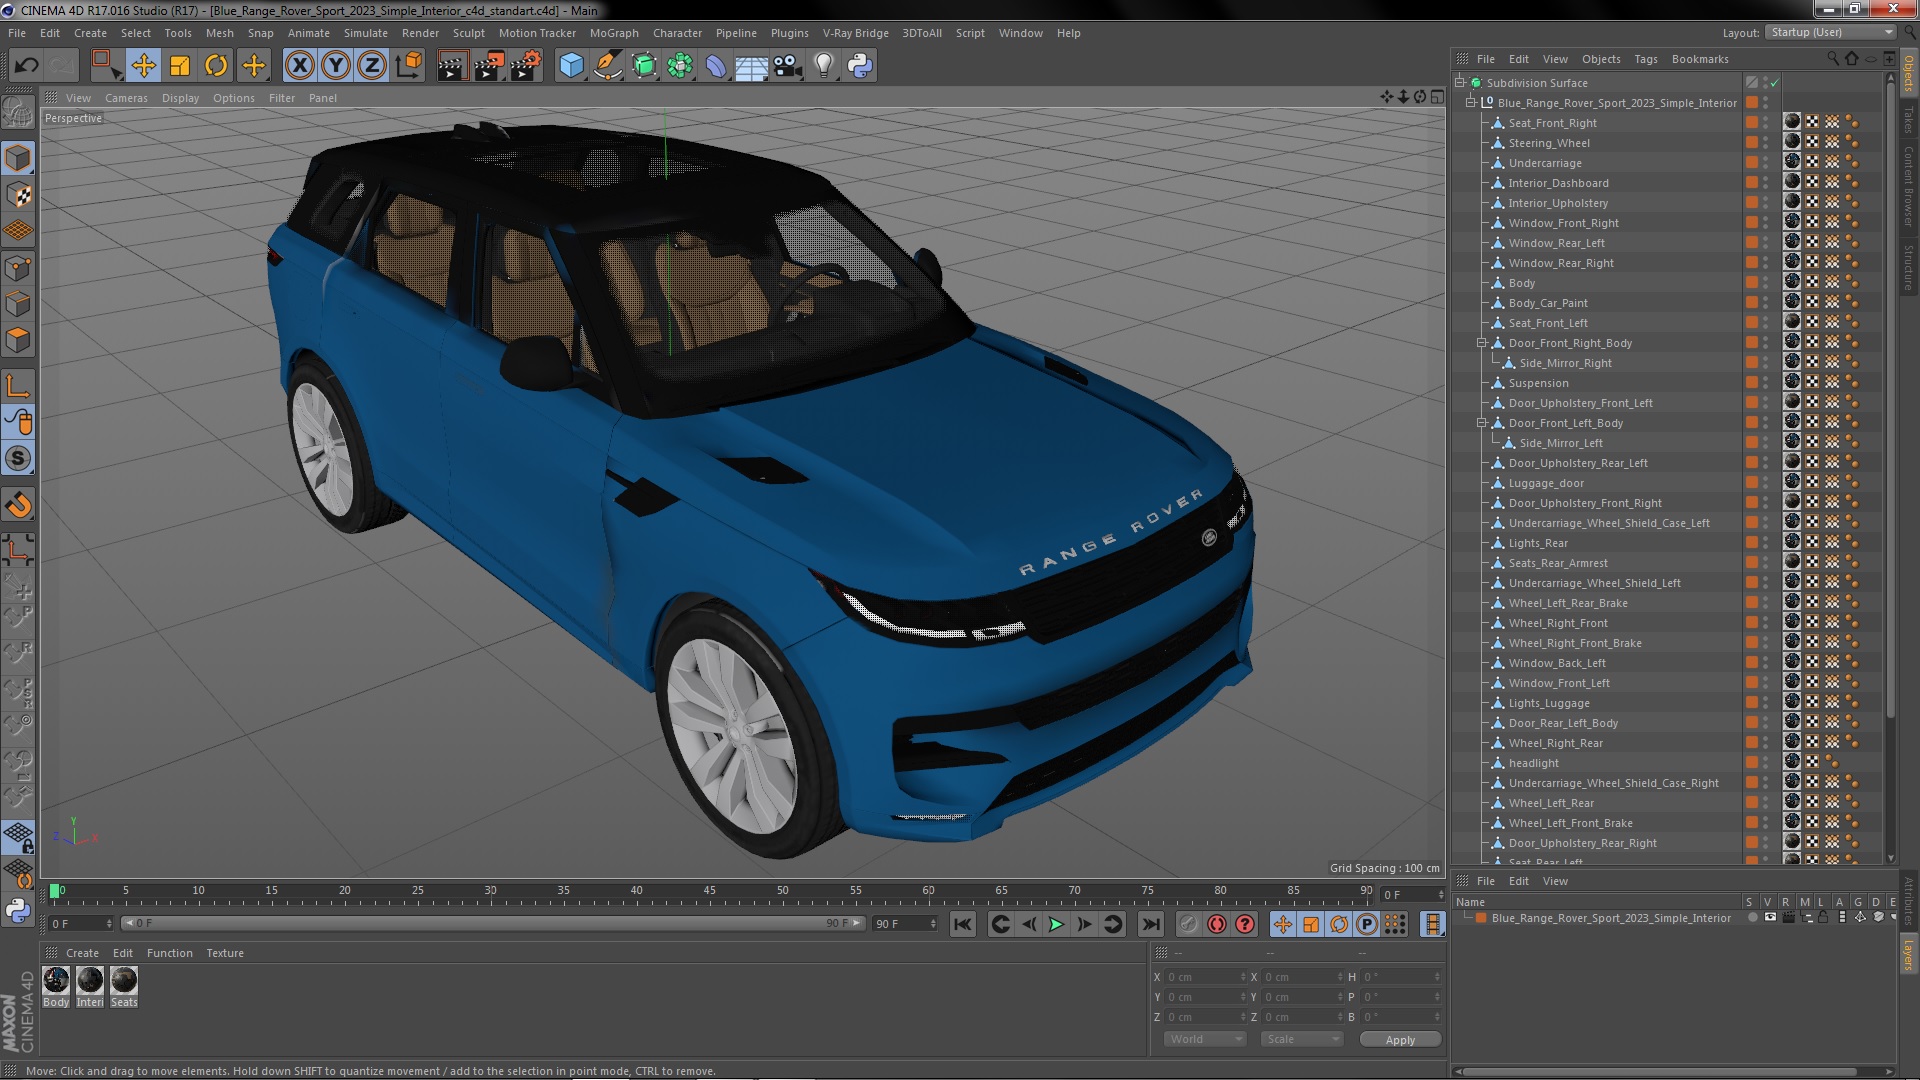Select the Interi material thumbnail

90,980
